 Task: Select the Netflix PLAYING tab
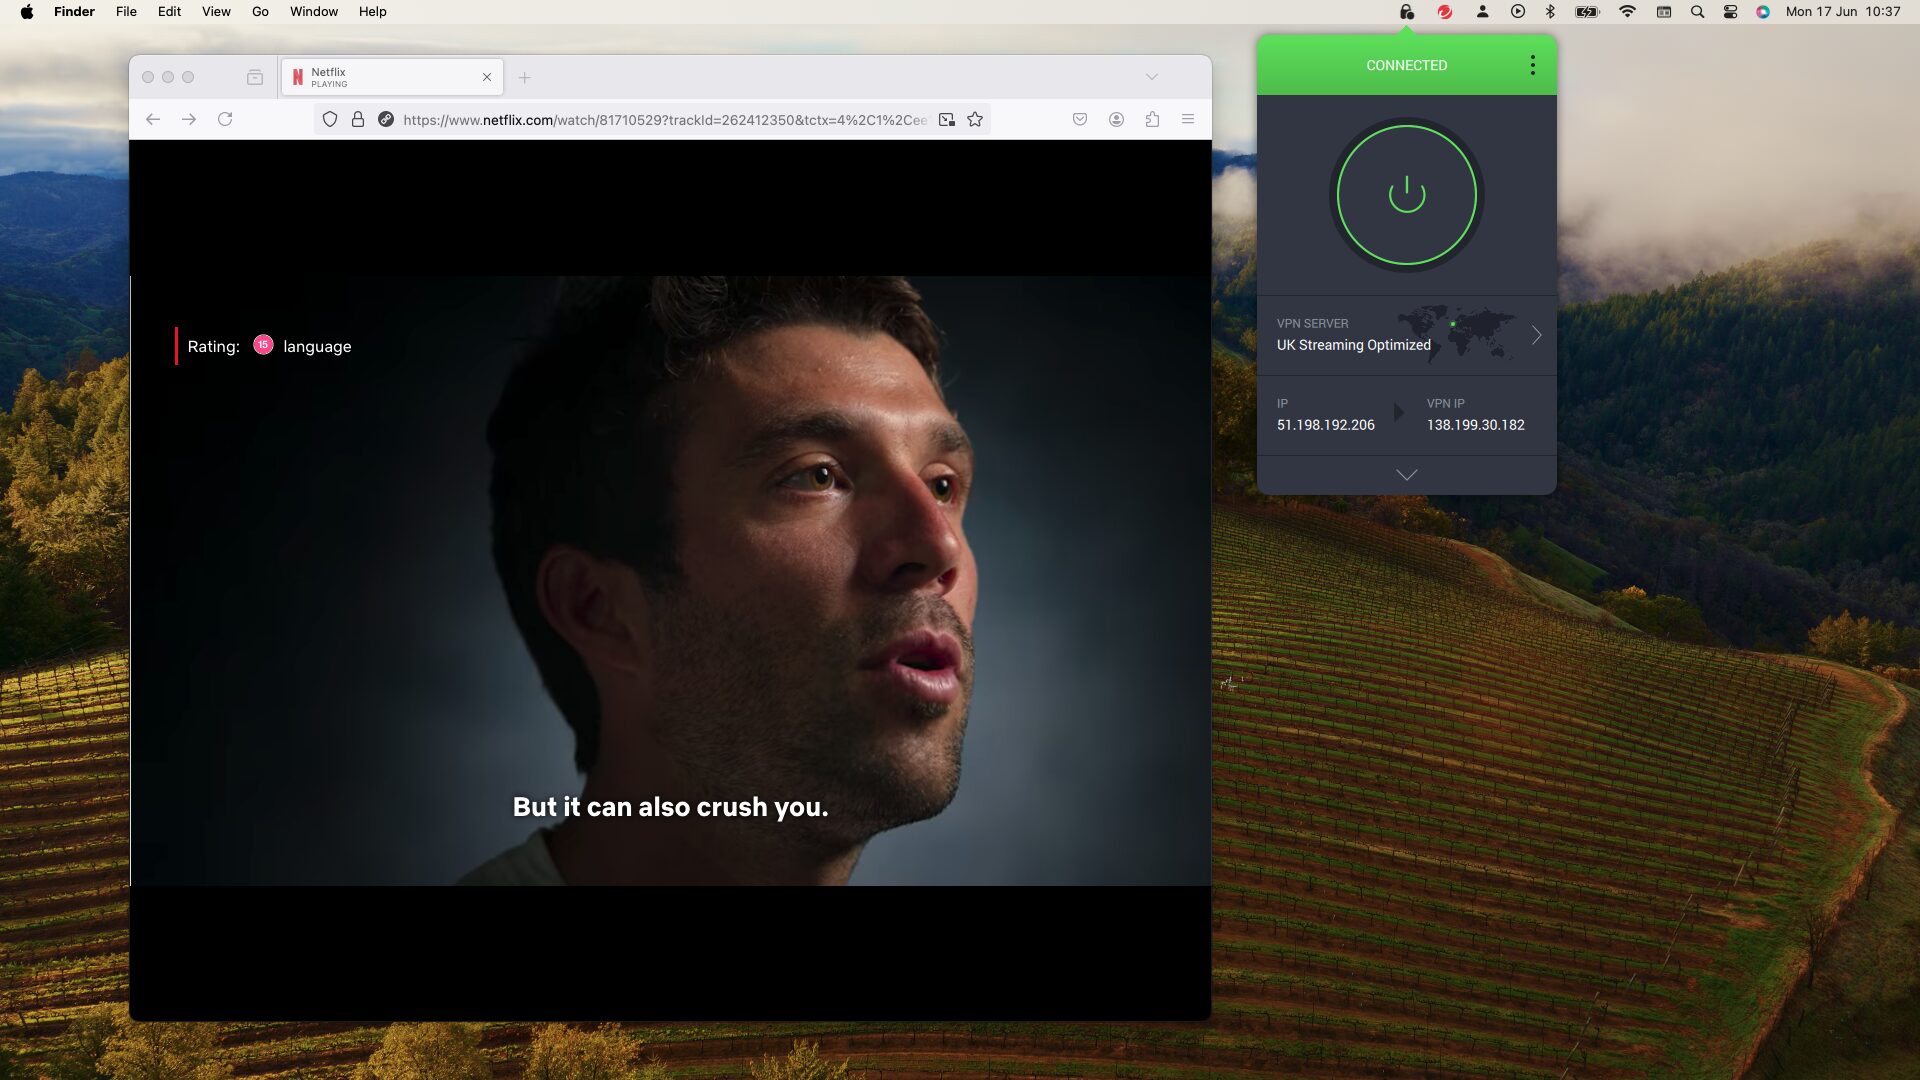[x=392, y=77]
